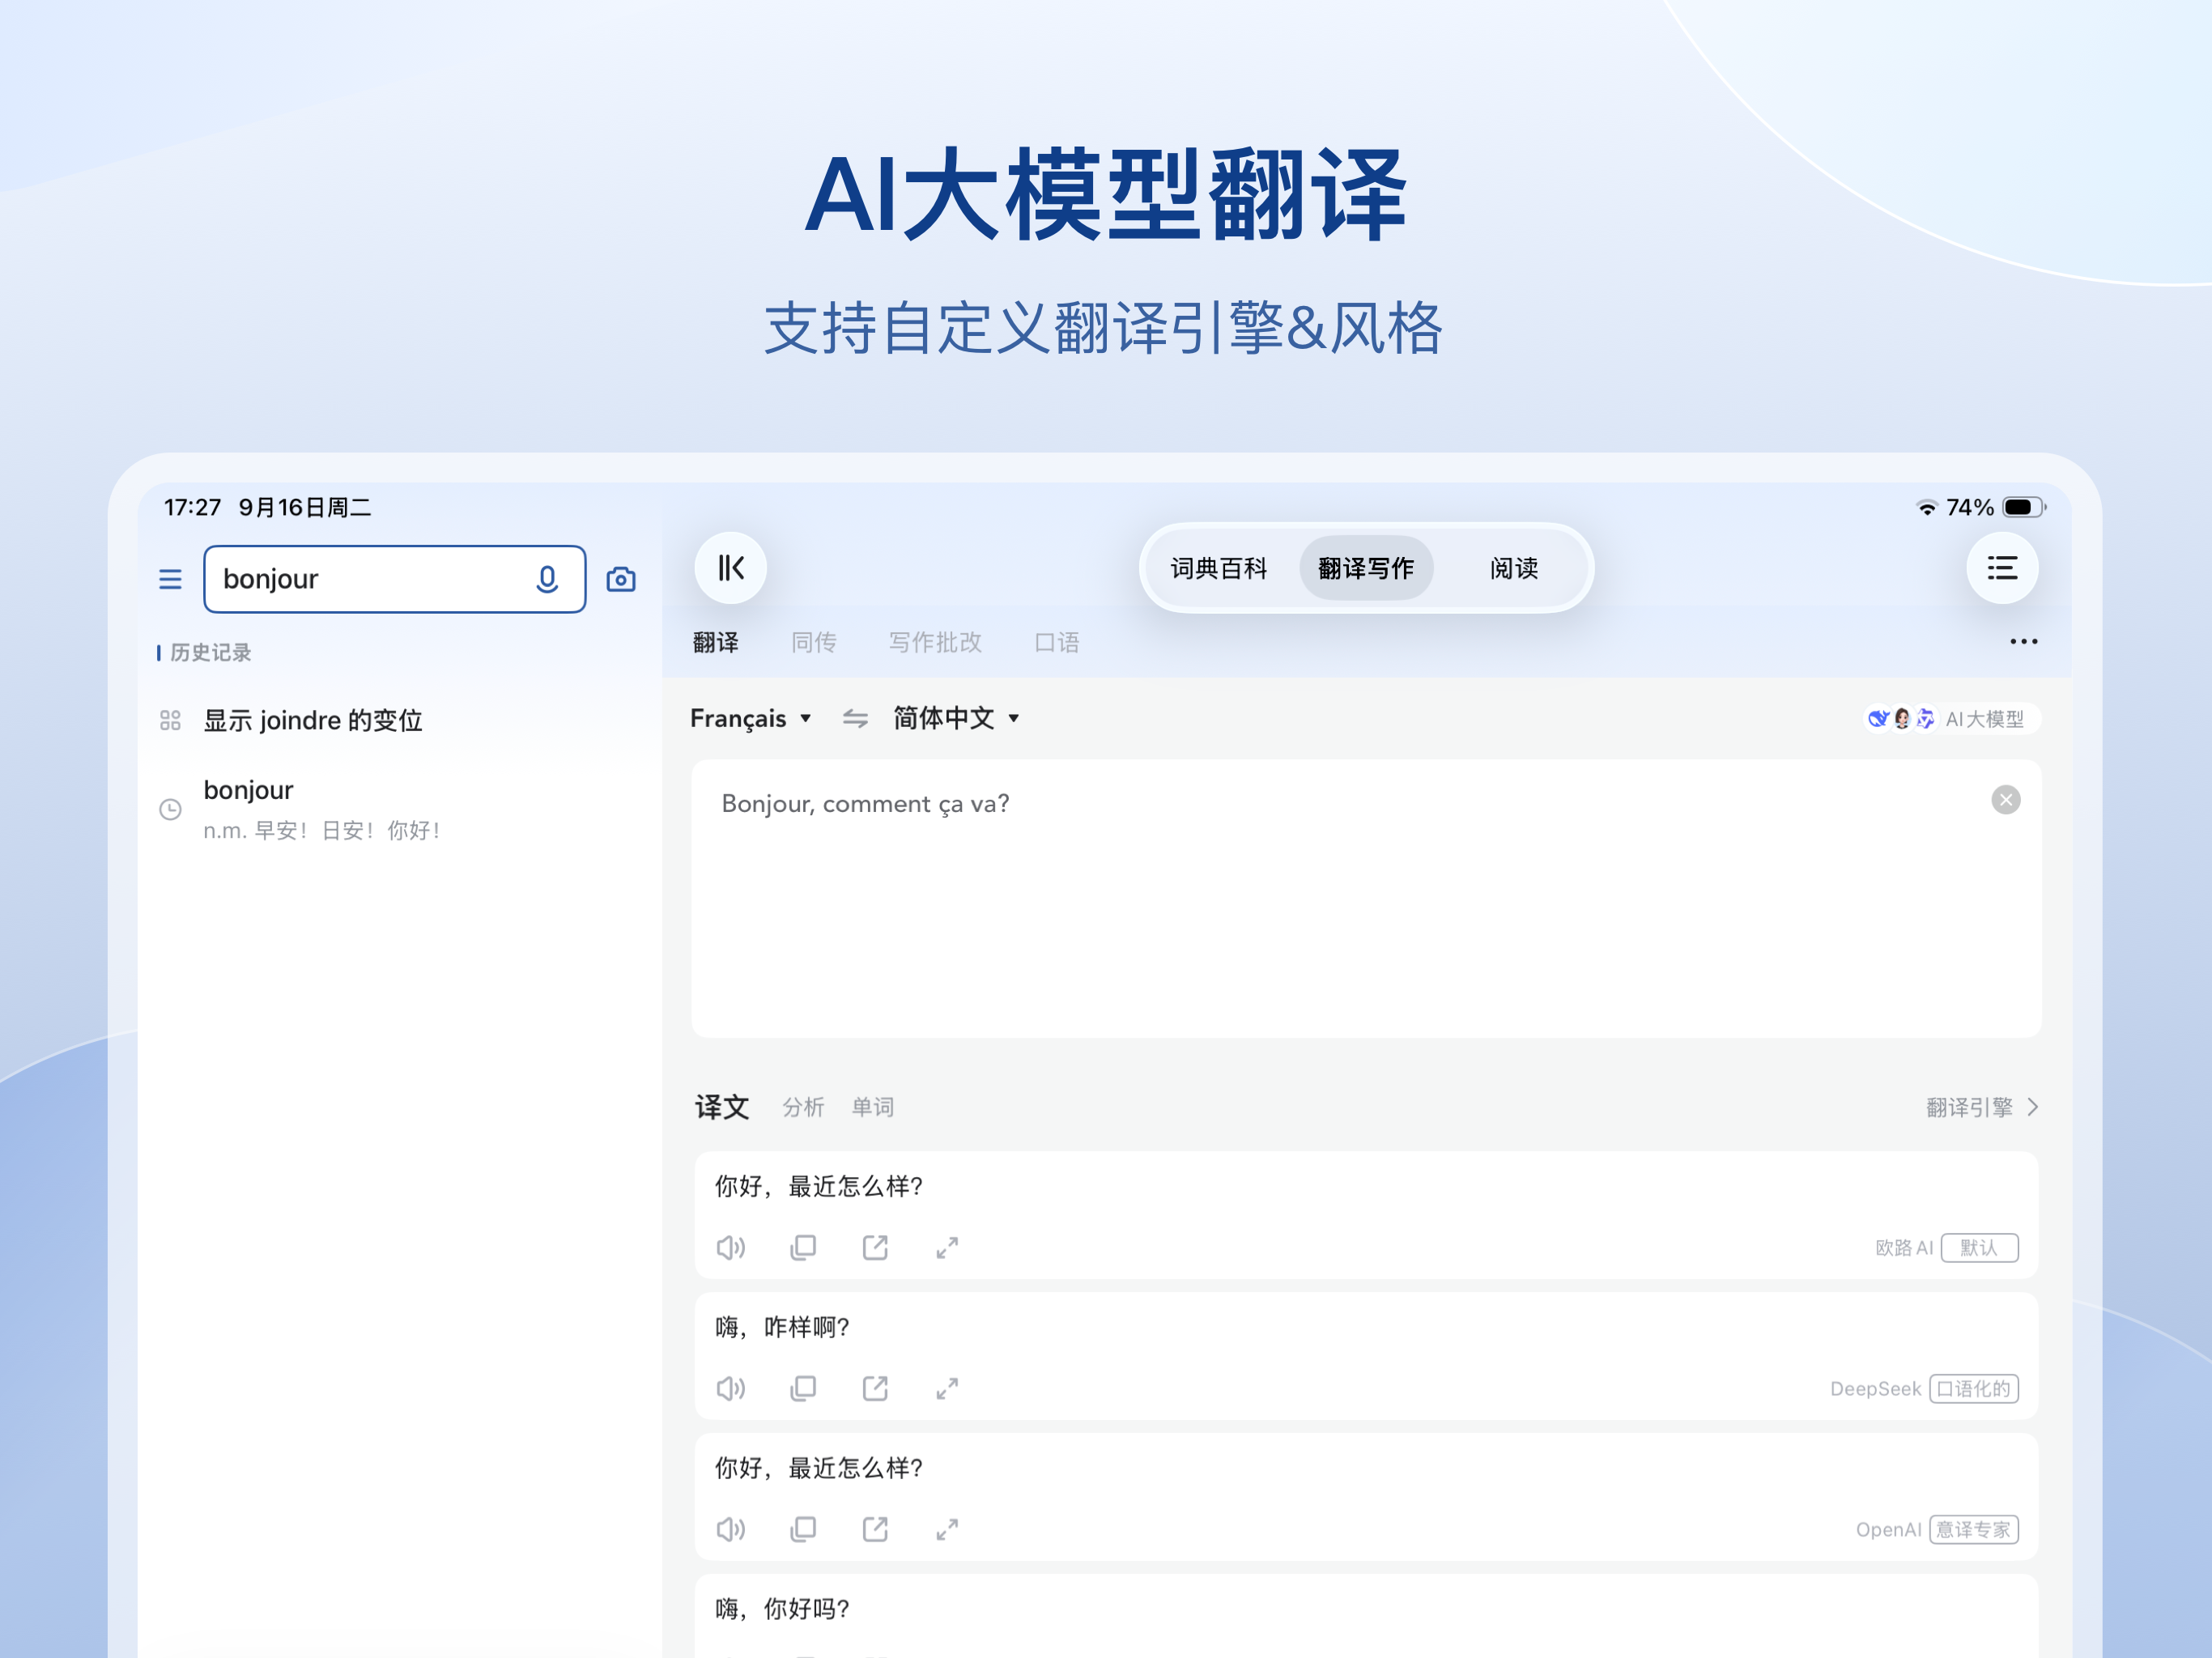Screen dimensions: 2212x1658
Task: Open the 口语 sub-tab
Action: (1057, 642)
